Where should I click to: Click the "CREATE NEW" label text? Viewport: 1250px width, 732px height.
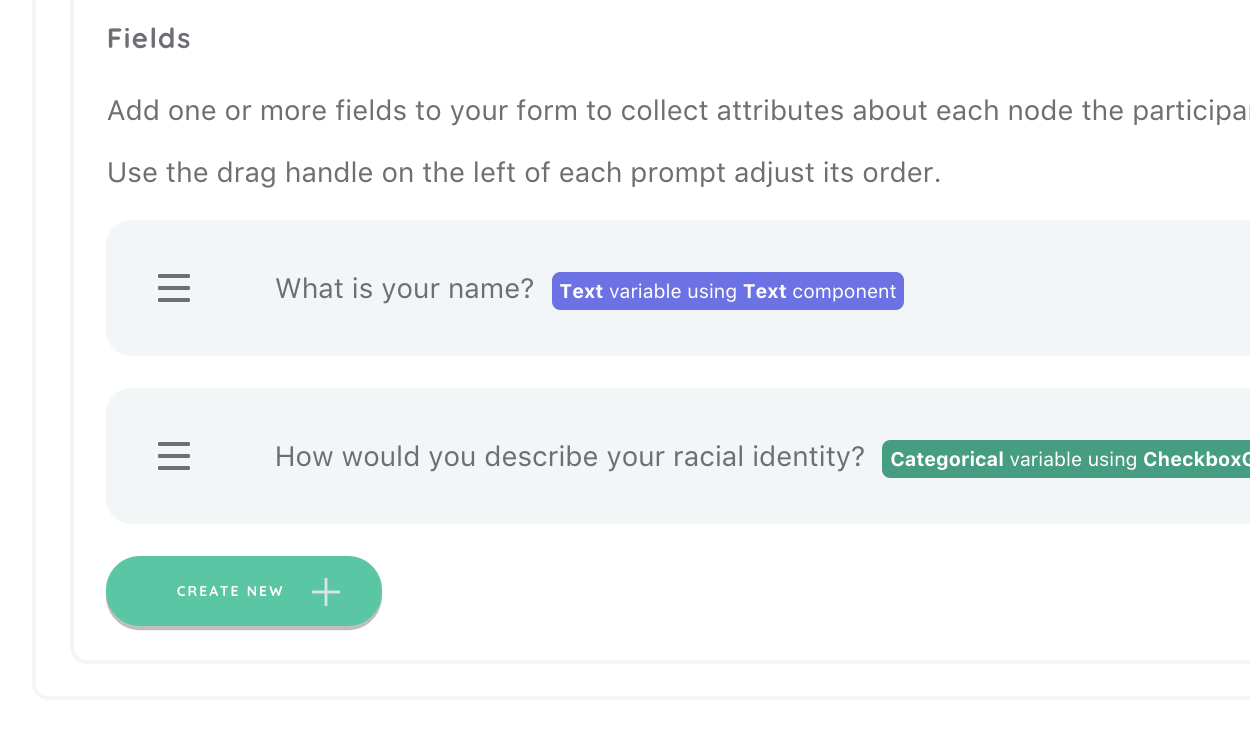230,592
